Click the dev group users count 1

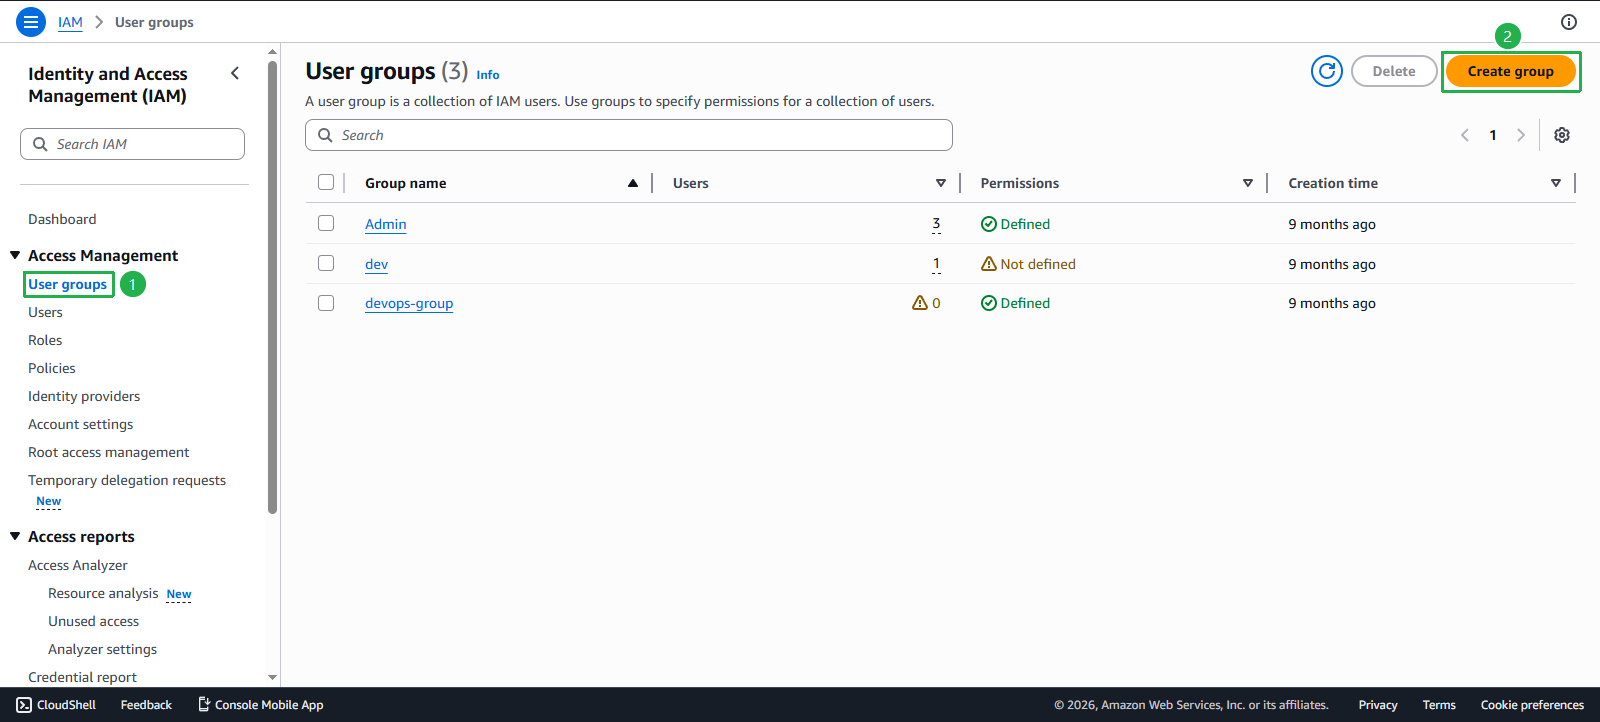[936, 264]
